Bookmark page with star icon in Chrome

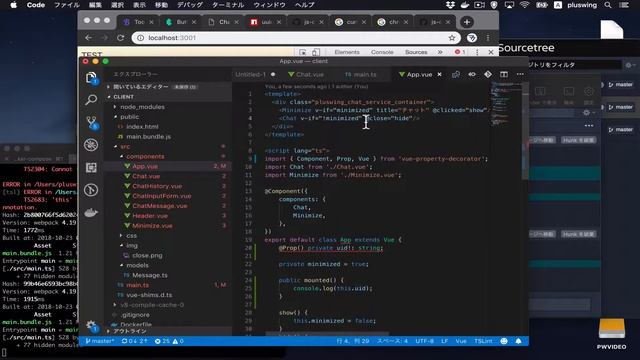click(452, 38)
